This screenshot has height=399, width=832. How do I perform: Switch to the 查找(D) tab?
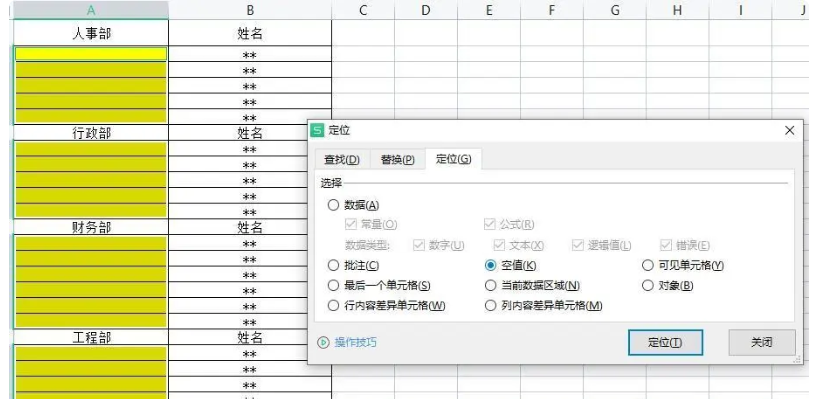[x=342, y=160]
